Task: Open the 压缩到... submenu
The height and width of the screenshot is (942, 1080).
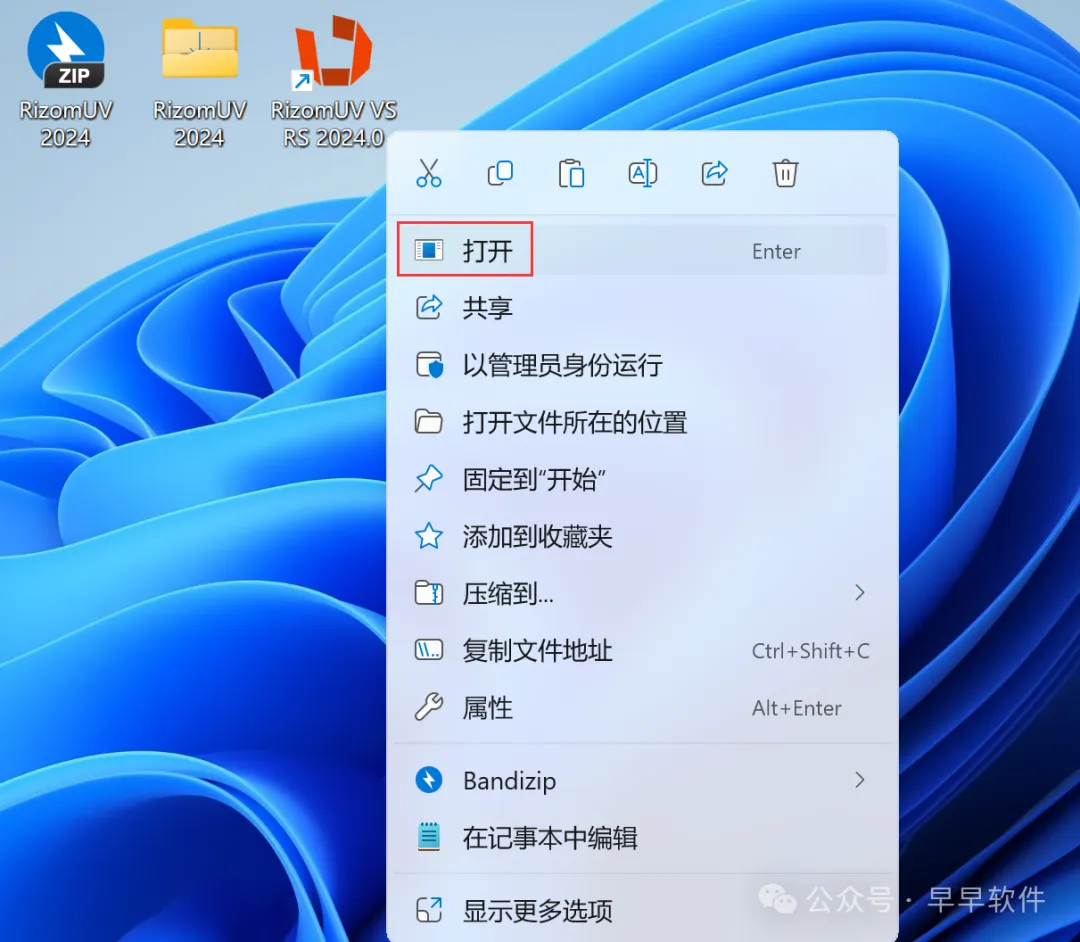Action: pos(642,593)
